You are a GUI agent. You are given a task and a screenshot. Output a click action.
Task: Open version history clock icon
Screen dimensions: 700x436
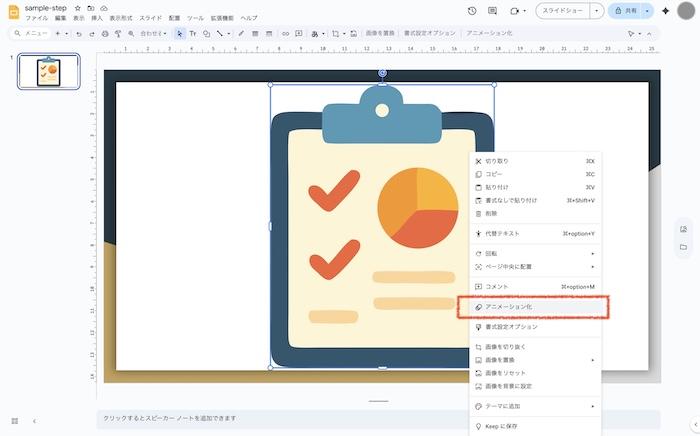tap(472, 11)
